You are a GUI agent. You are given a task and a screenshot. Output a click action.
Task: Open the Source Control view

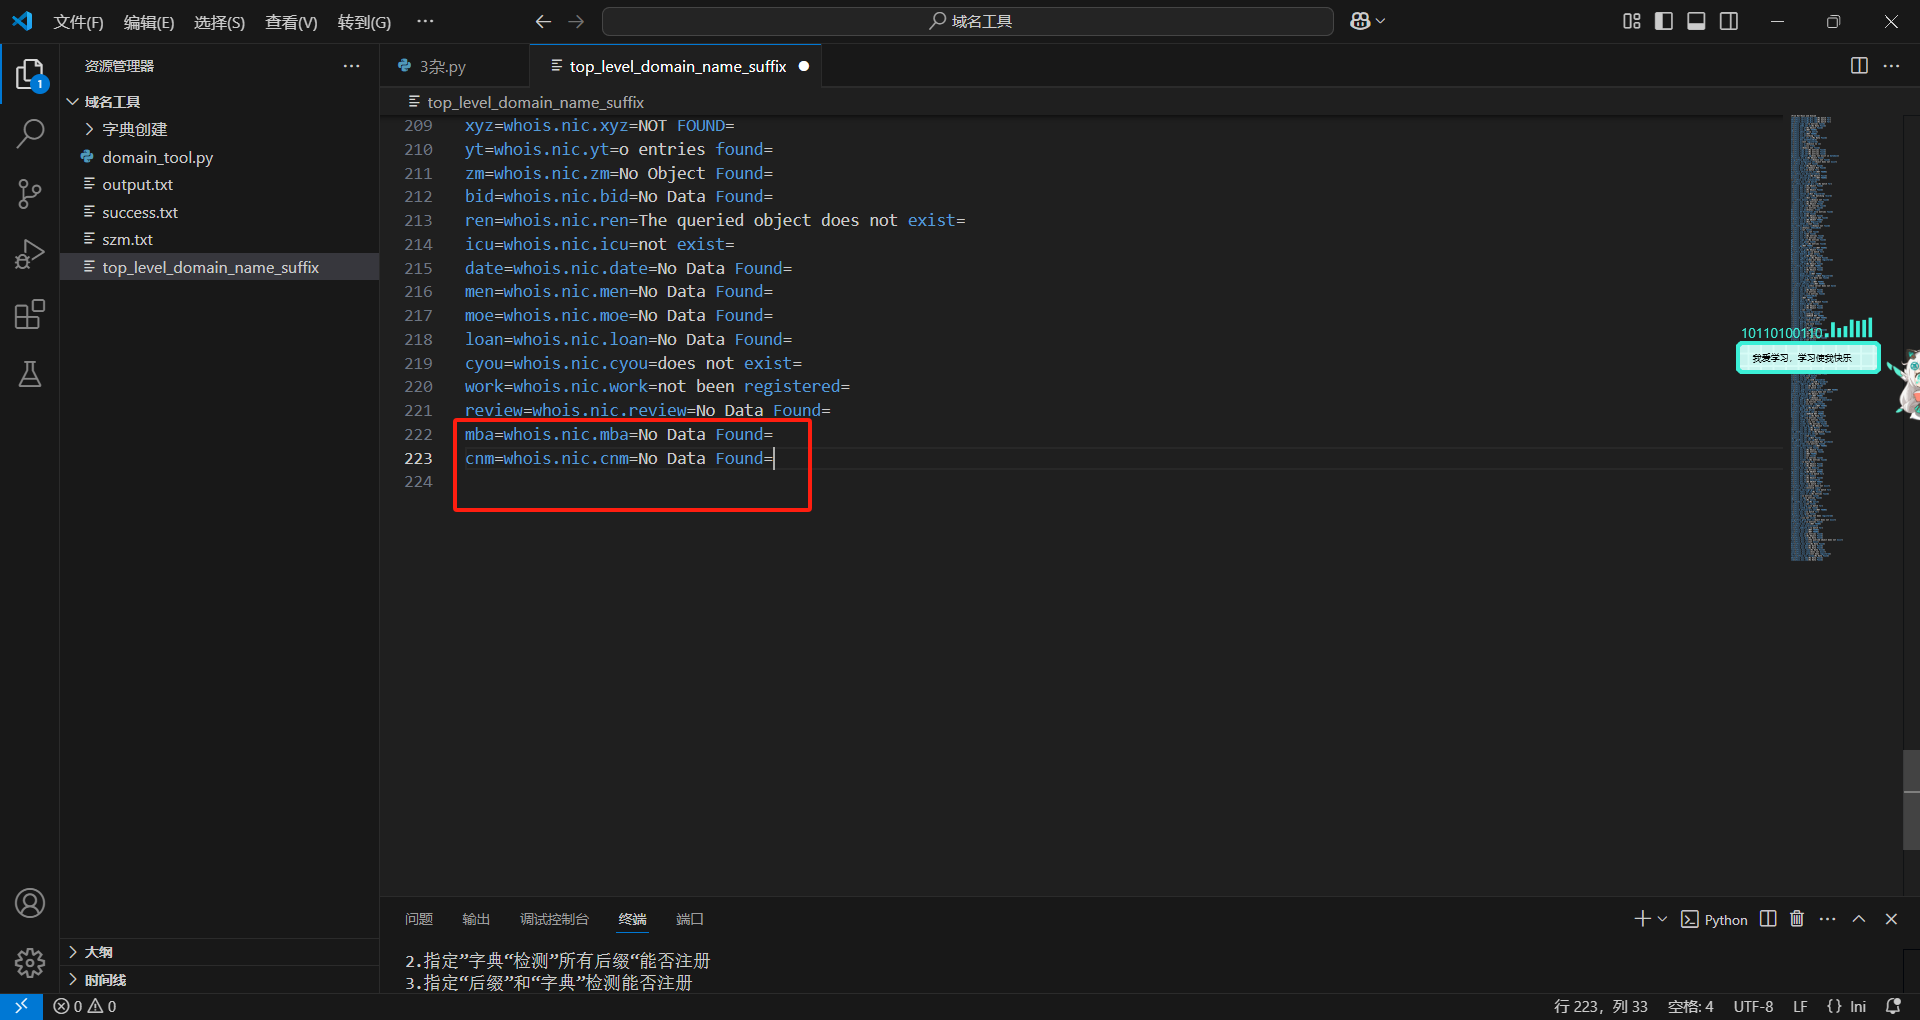(x=30, y=194)
